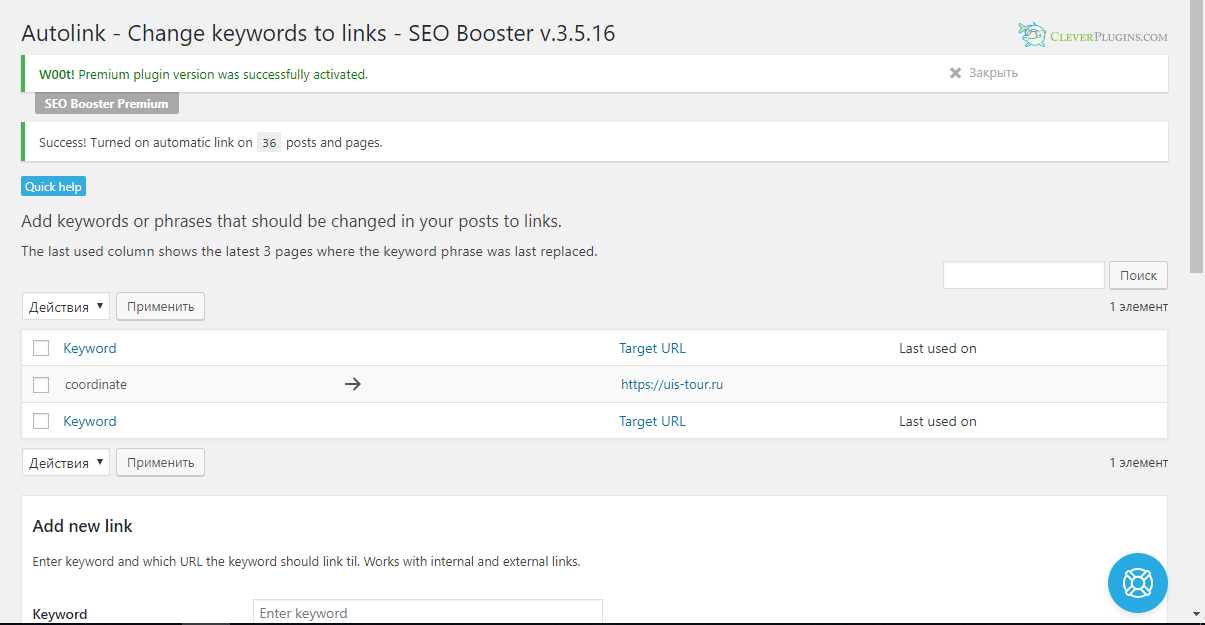Sort by Keyword in table footer
This screenshot has width=1205, height=625.
point(90,421)
